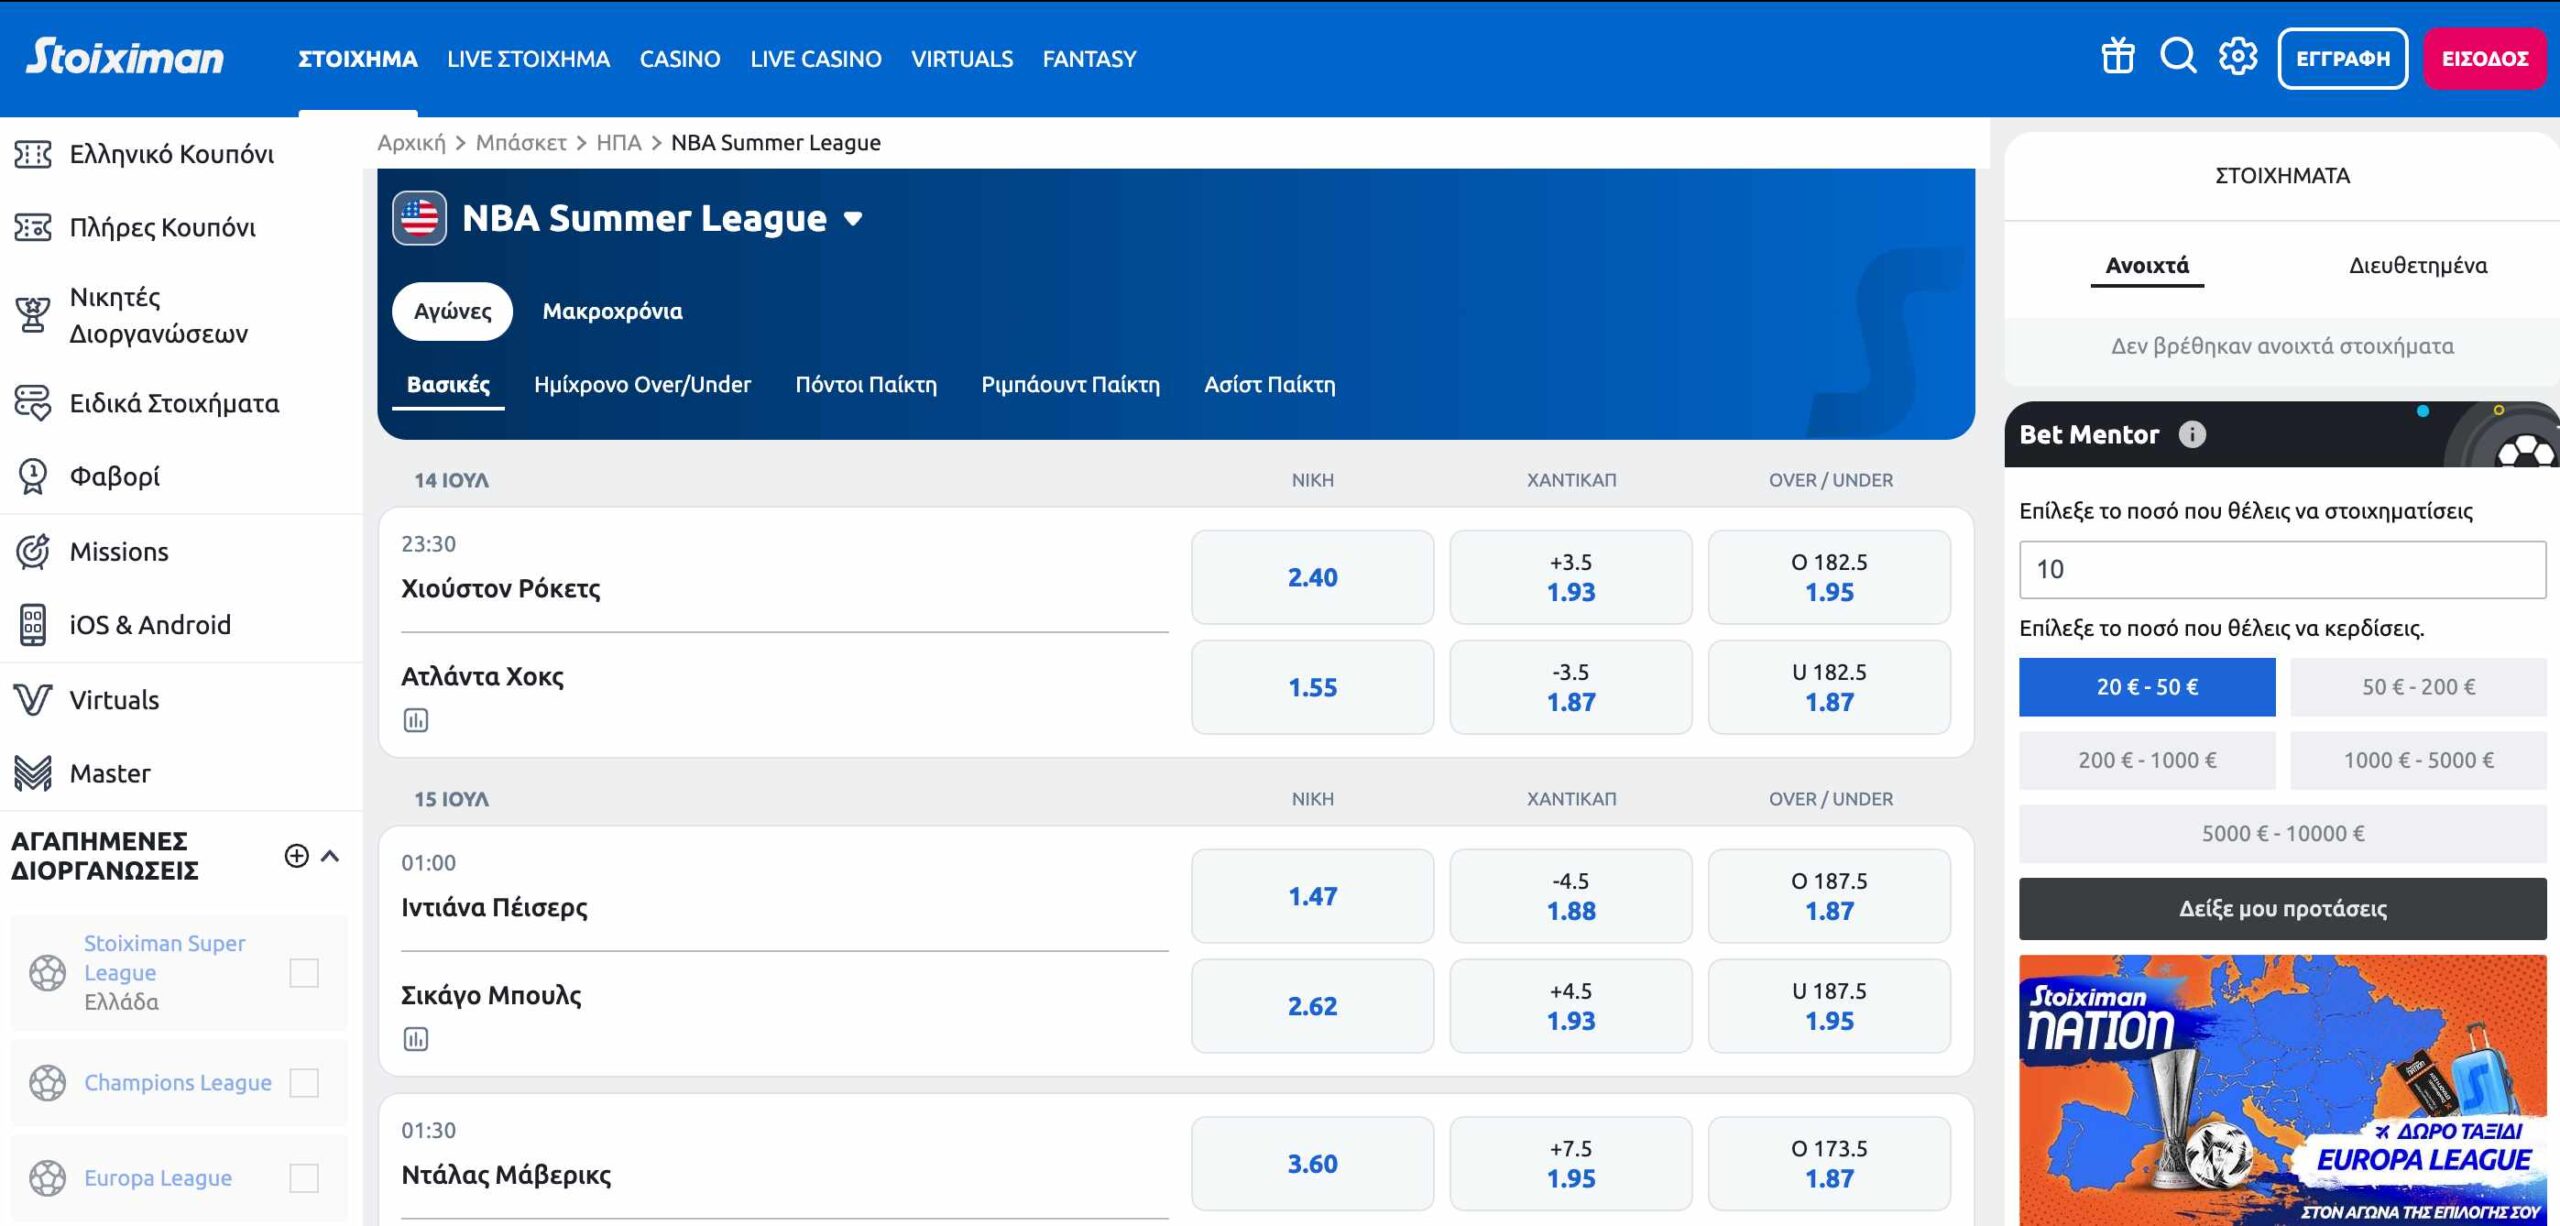
Task: Add favourite competition with plus icon
Action: pos(296,856)
